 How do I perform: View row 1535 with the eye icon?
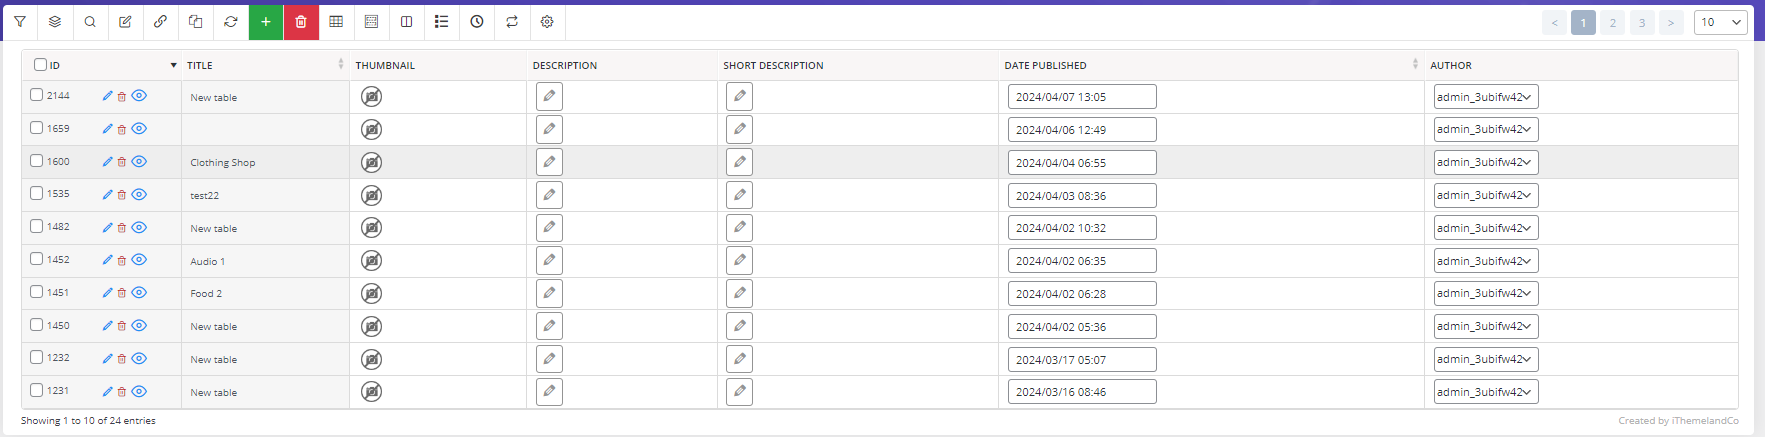pos(139,195)
